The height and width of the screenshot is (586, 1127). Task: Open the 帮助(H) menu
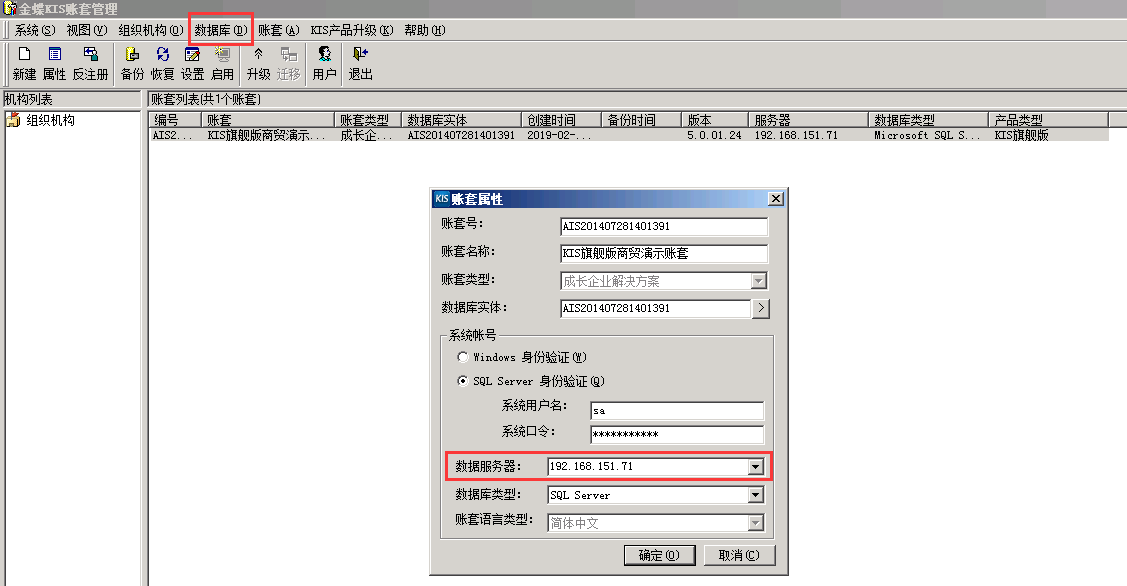(x=424, y=30)
